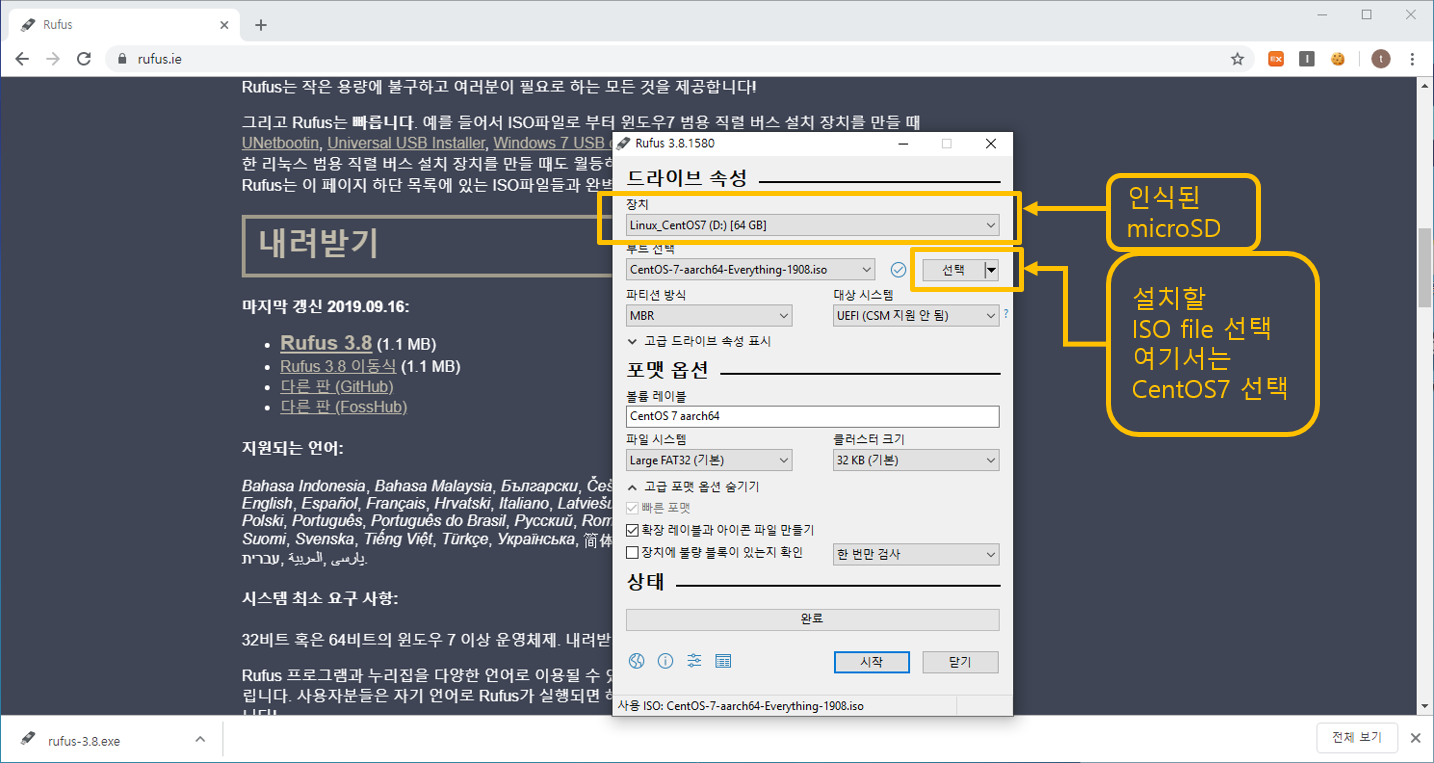Open the Rufus about info icon
Screen dimensions: 1434x763
coord(665,661)
